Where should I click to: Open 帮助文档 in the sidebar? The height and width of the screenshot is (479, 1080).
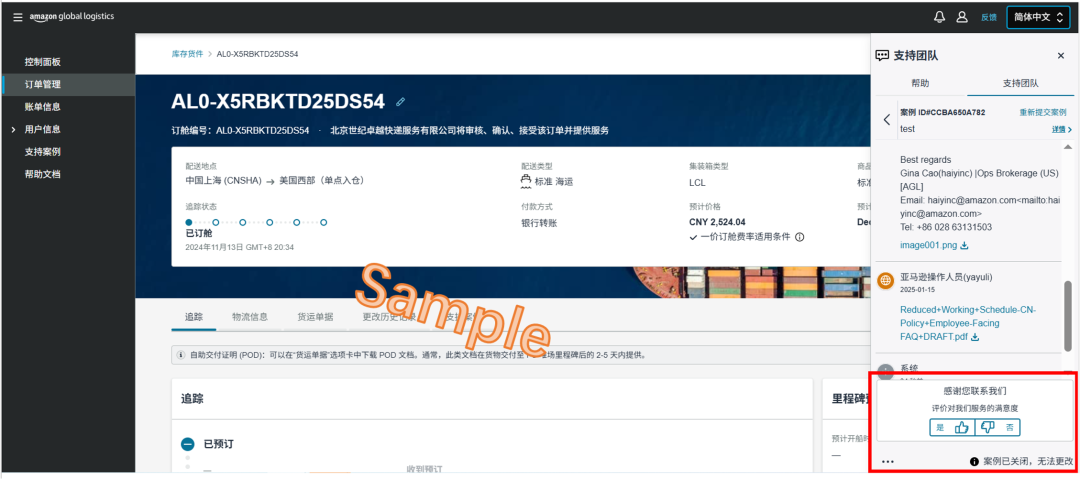(x=43, y=174)
